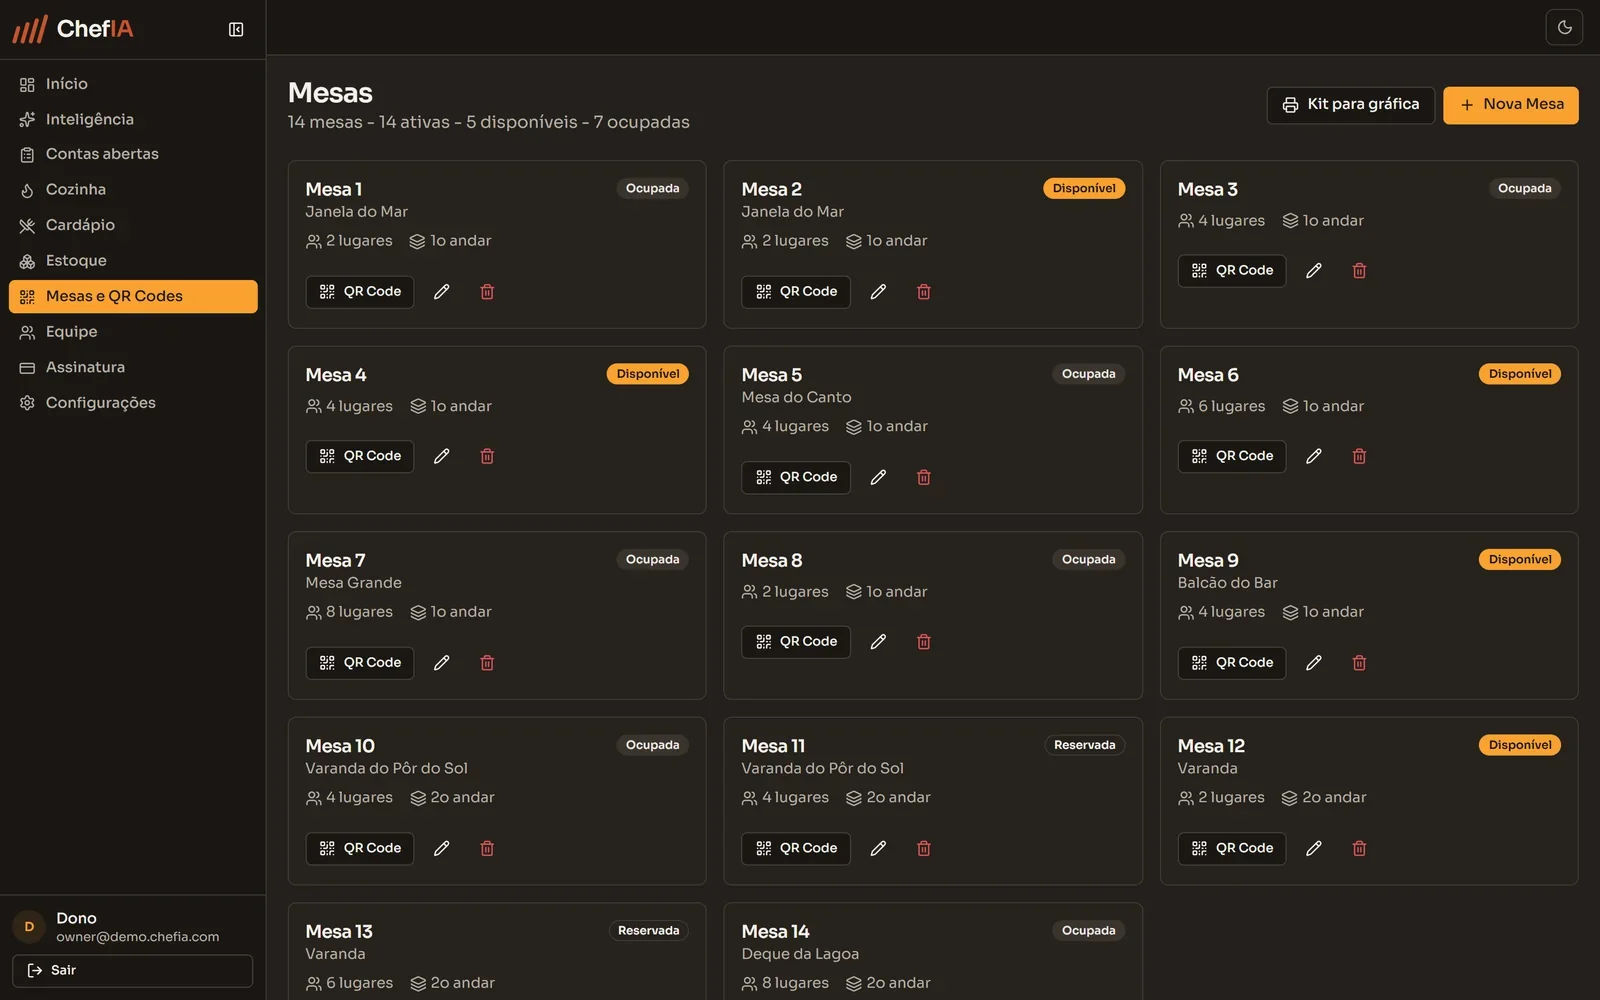Screen dimensions: 1600x1000
Task: Edit Mesa 4 with pencil icon
Action: pyautogui.click(x=441, y=456)
